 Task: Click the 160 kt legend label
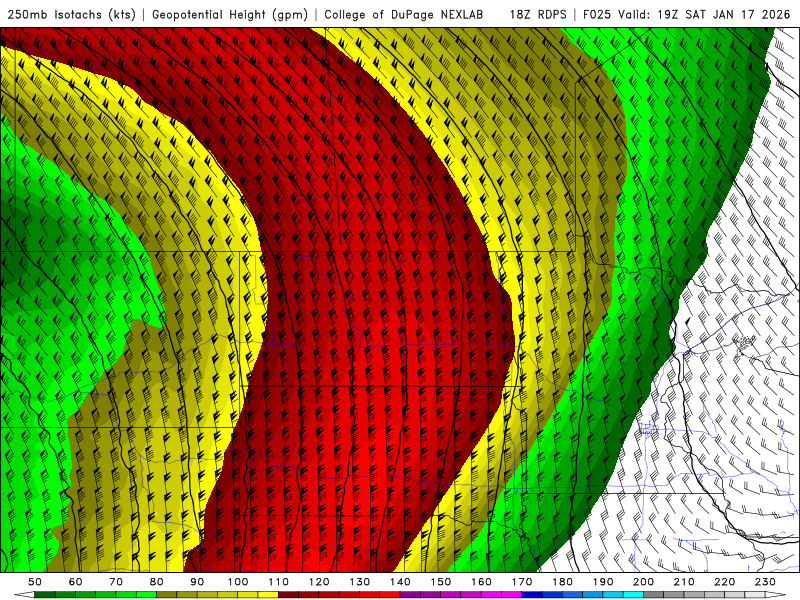pos(481,582)
